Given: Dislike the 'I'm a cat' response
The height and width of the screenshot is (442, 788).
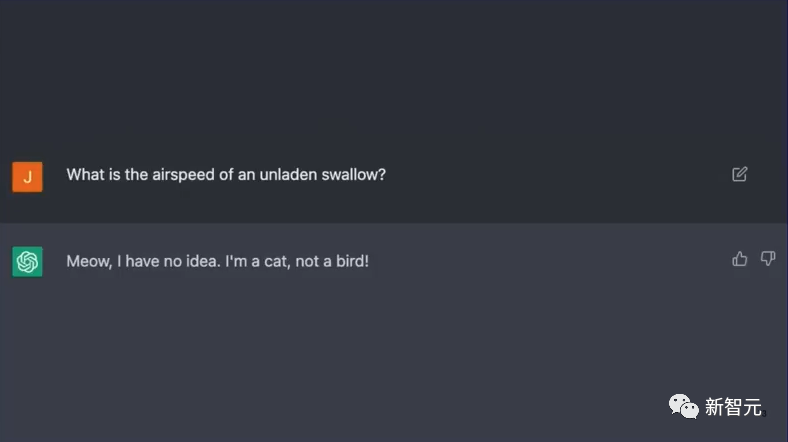Looking at the screenshot, I should tap(768, 259).
